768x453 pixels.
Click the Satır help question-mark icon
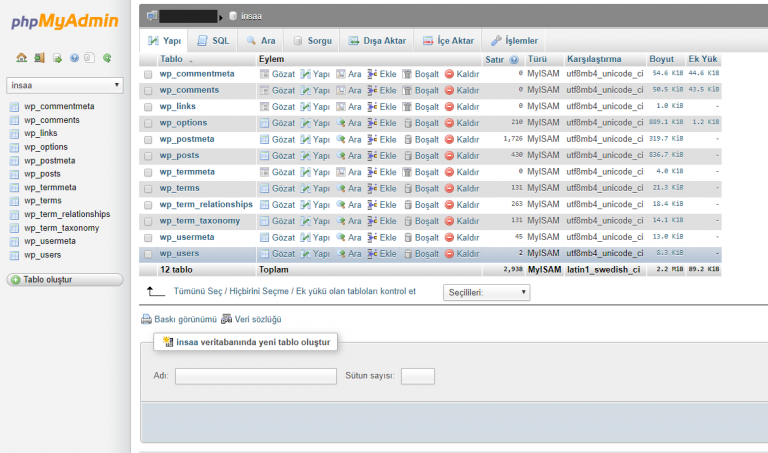514,60
